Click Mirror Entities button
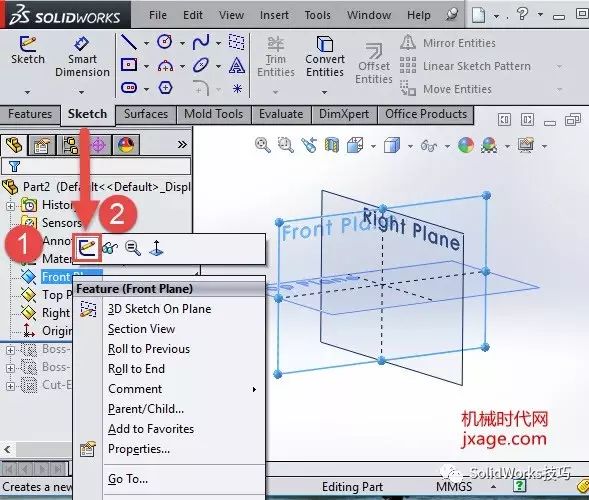The height and width of the screenshot is (500, 589). coord(448,43)
